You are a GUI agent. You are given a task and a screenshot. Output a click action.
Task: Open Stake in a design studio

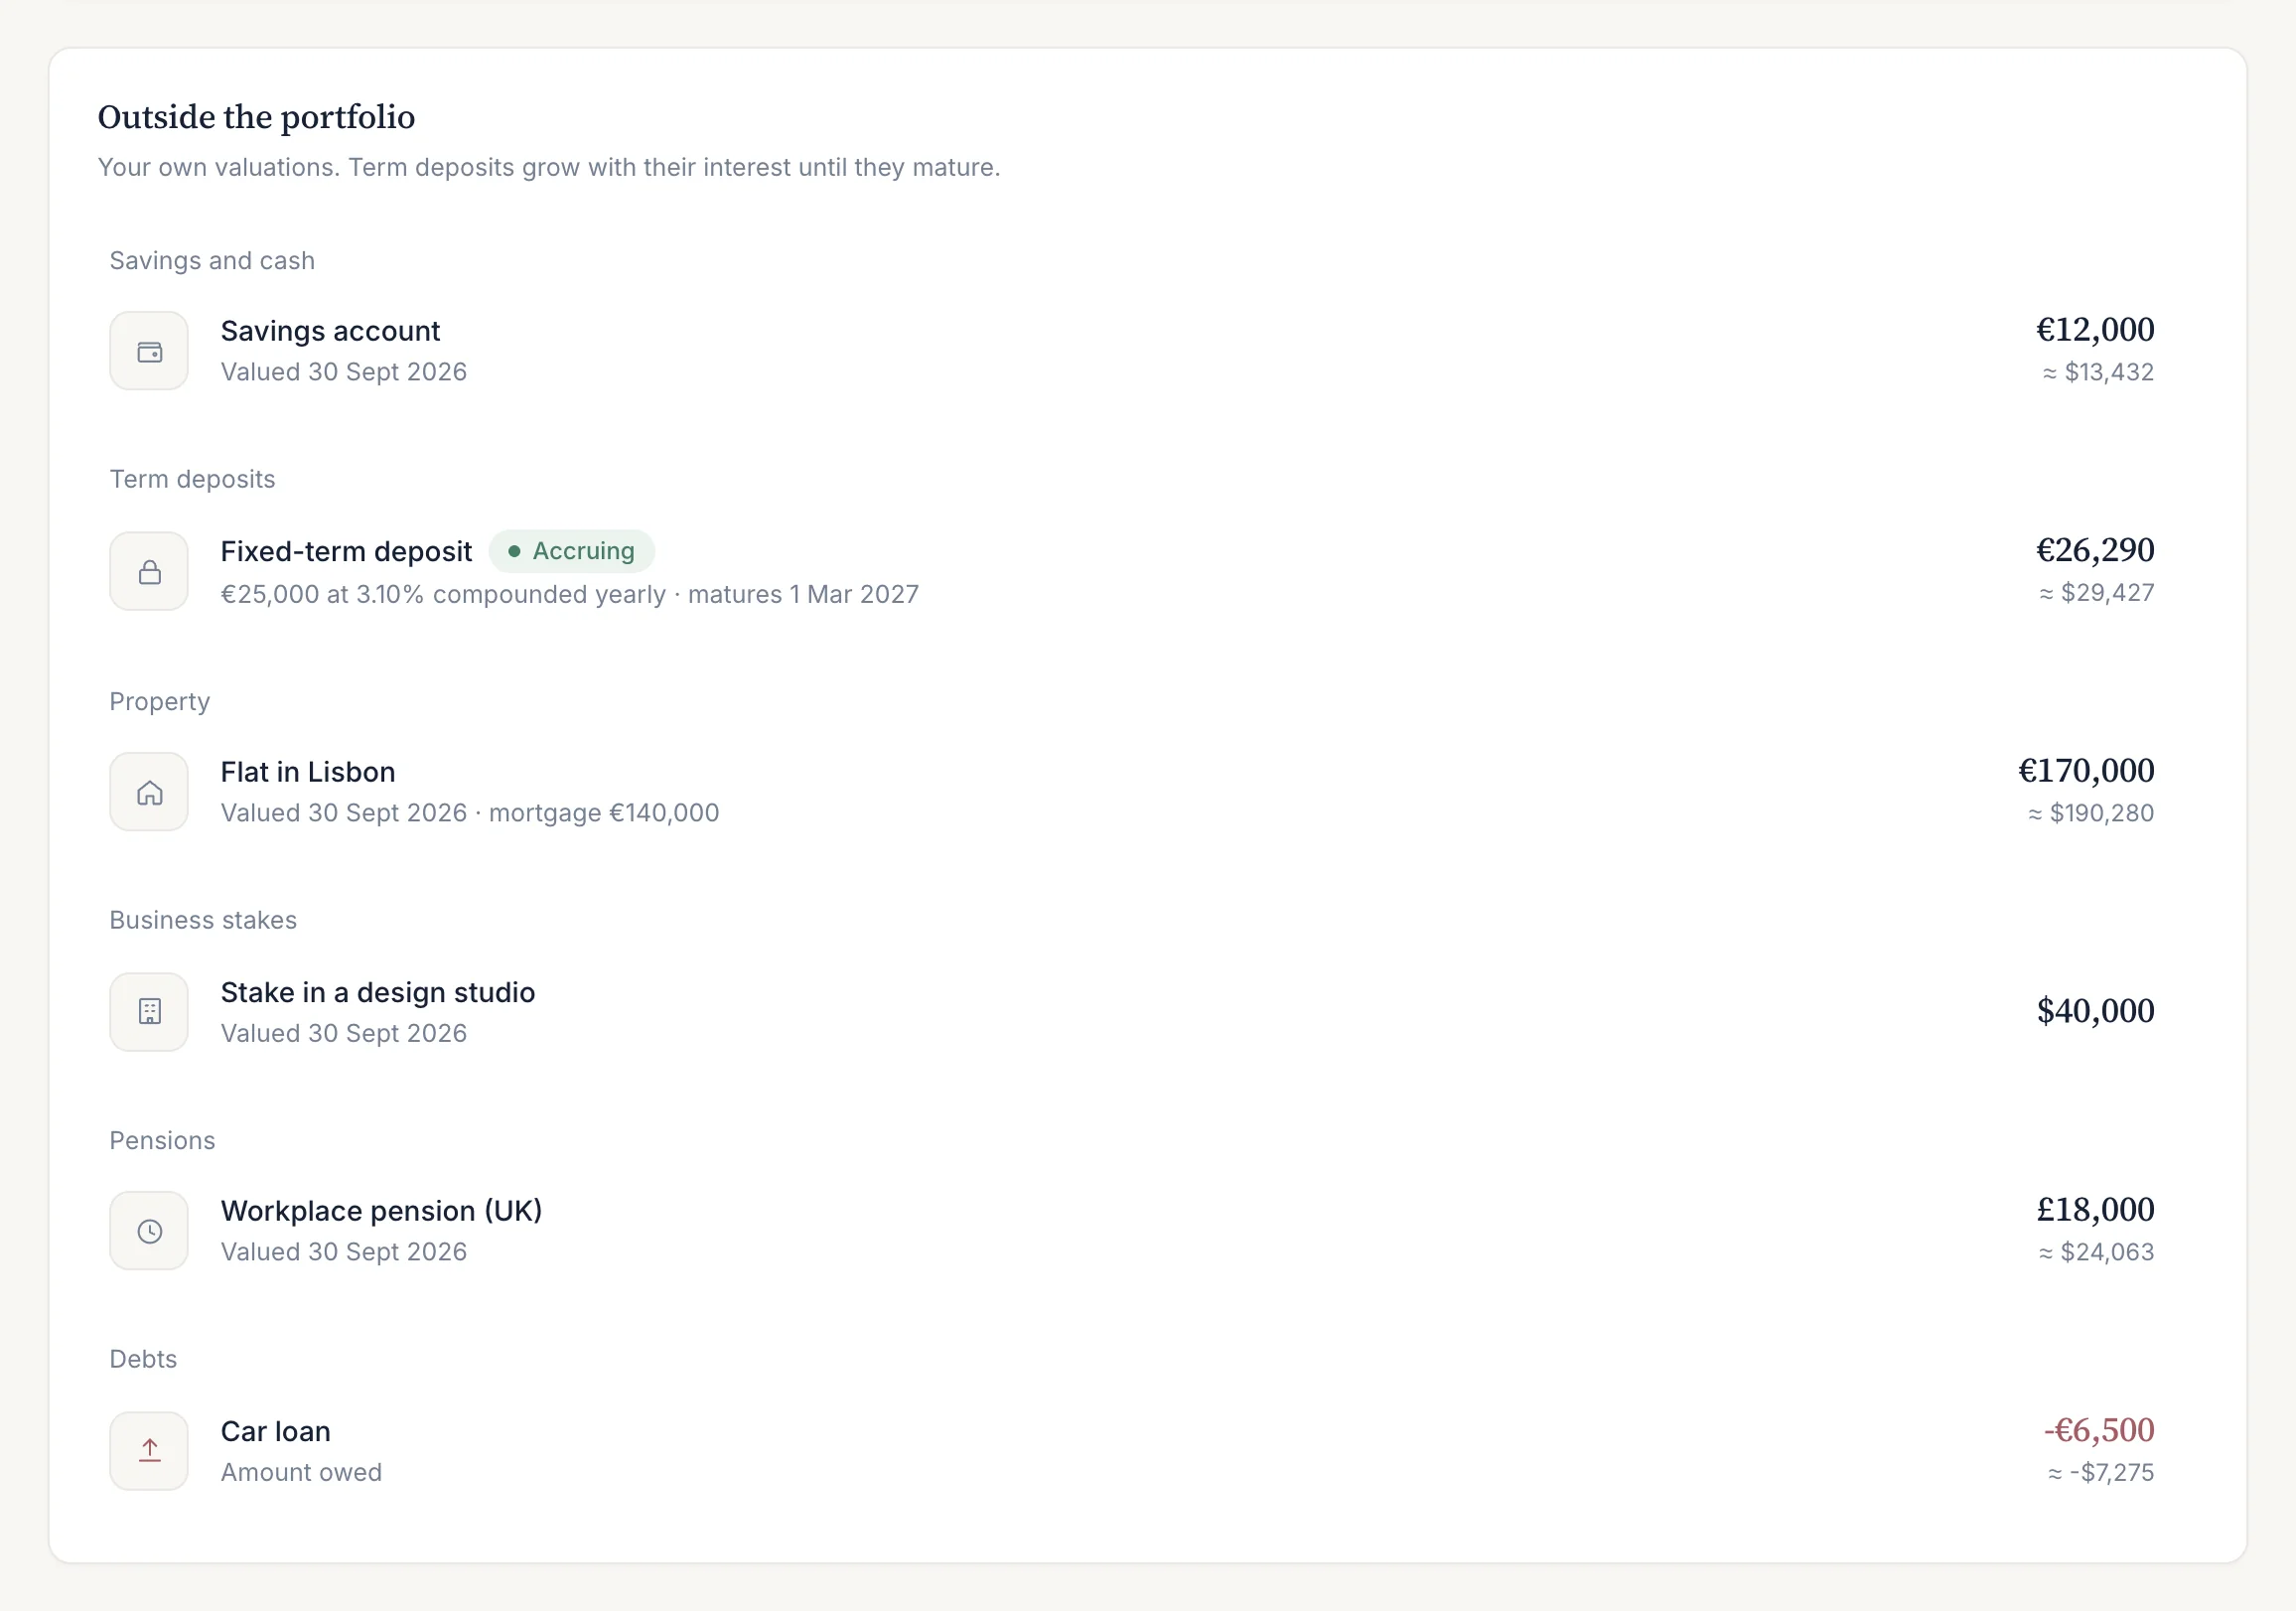click(x=378, y=992)
